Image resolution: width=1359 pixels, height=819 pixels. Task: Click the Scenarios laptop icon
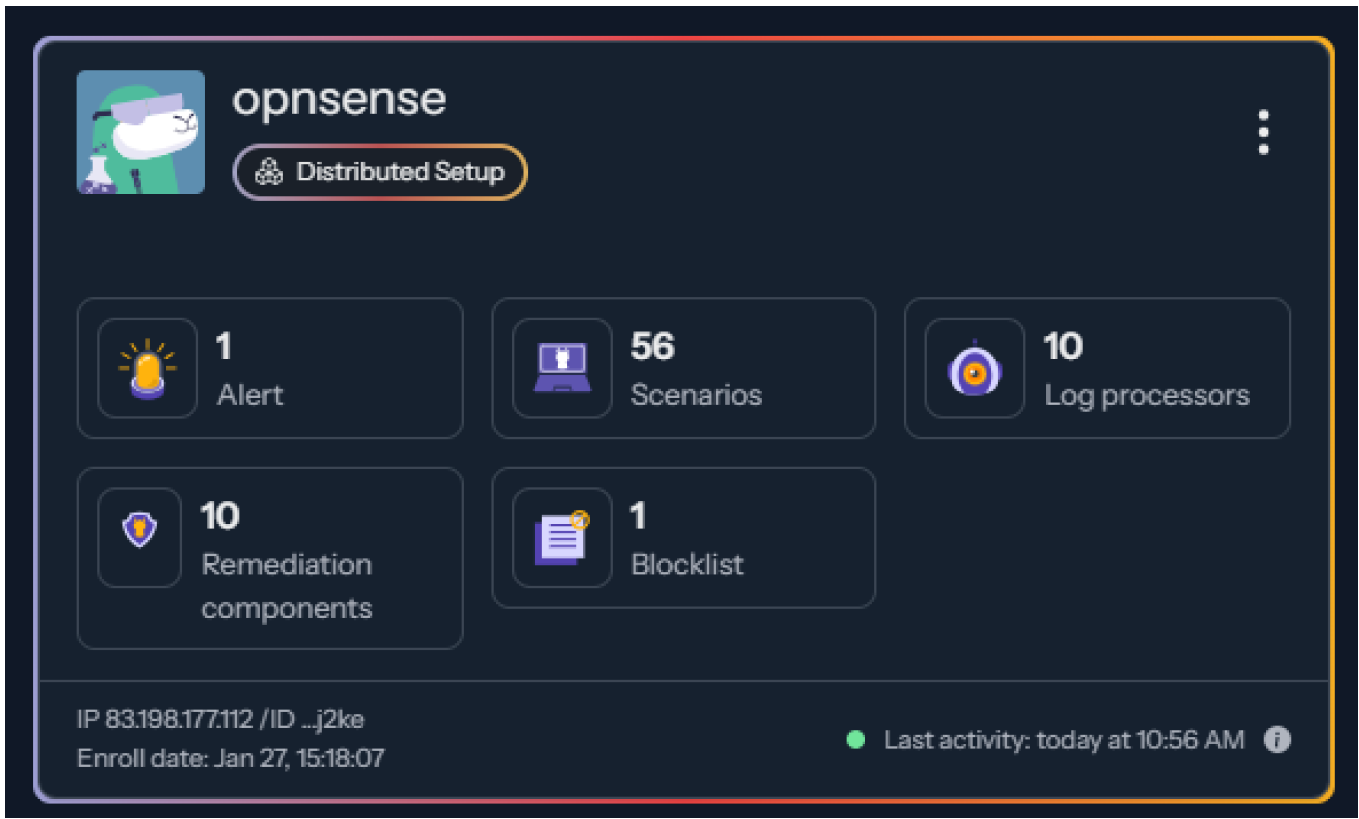[561, 368]
